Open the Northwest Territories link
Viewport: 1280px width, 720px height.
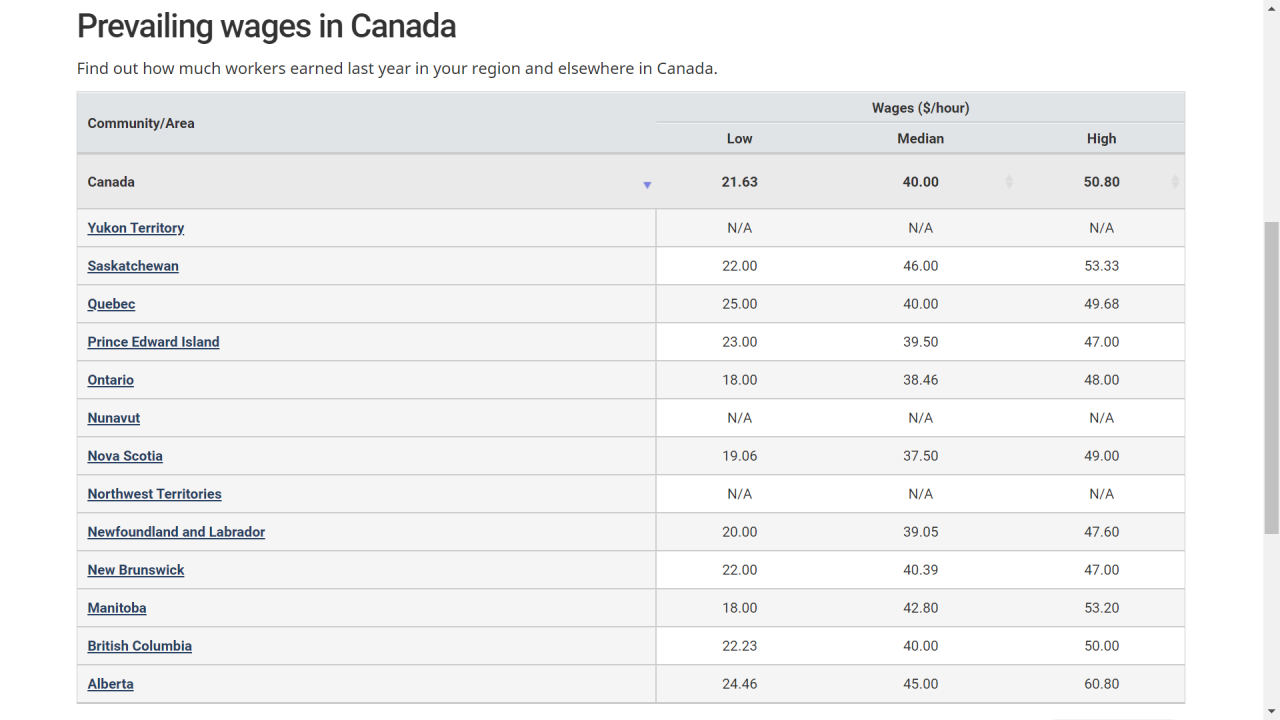(154, 494)
